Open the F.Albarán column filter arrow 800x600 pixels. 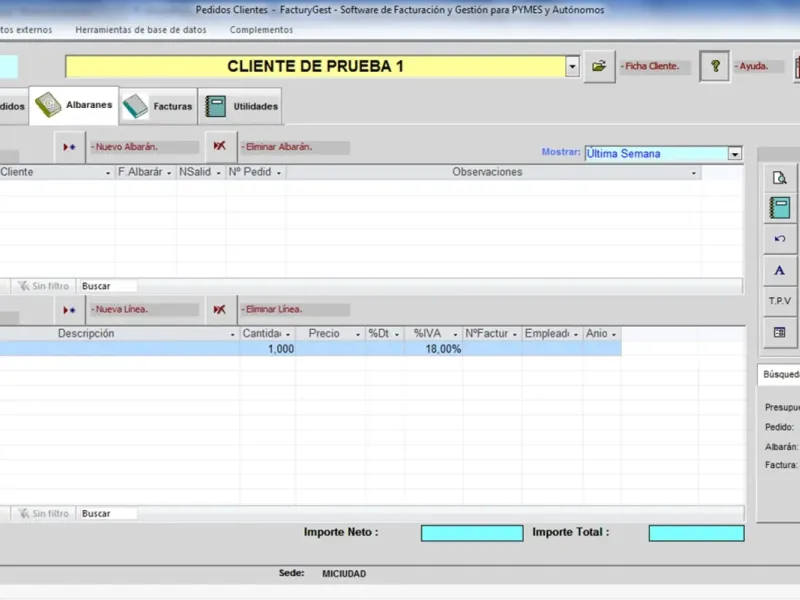point(169,173)
